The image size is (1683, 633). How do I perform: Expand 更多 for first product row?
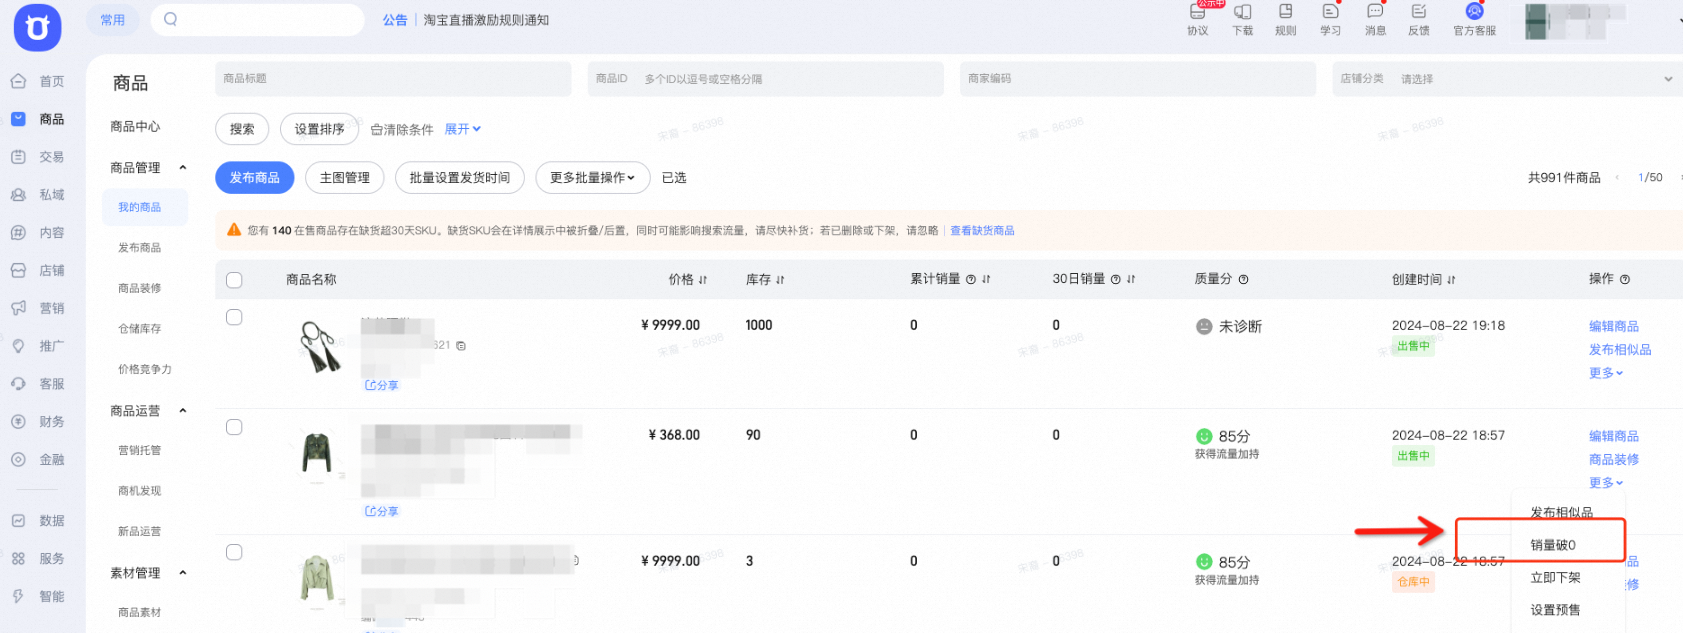coord(1606,373)
